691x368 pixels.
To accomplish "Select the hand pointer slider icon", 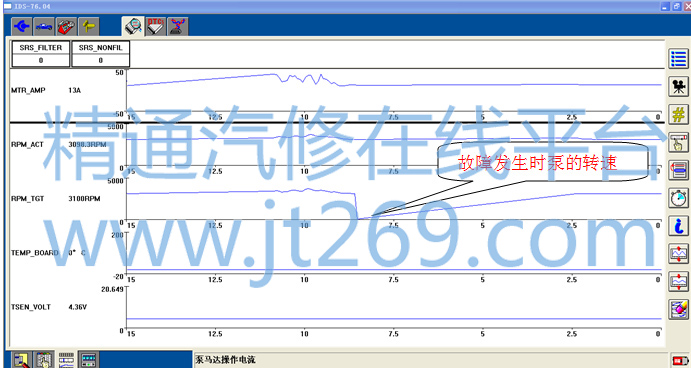I will point(679,142).
